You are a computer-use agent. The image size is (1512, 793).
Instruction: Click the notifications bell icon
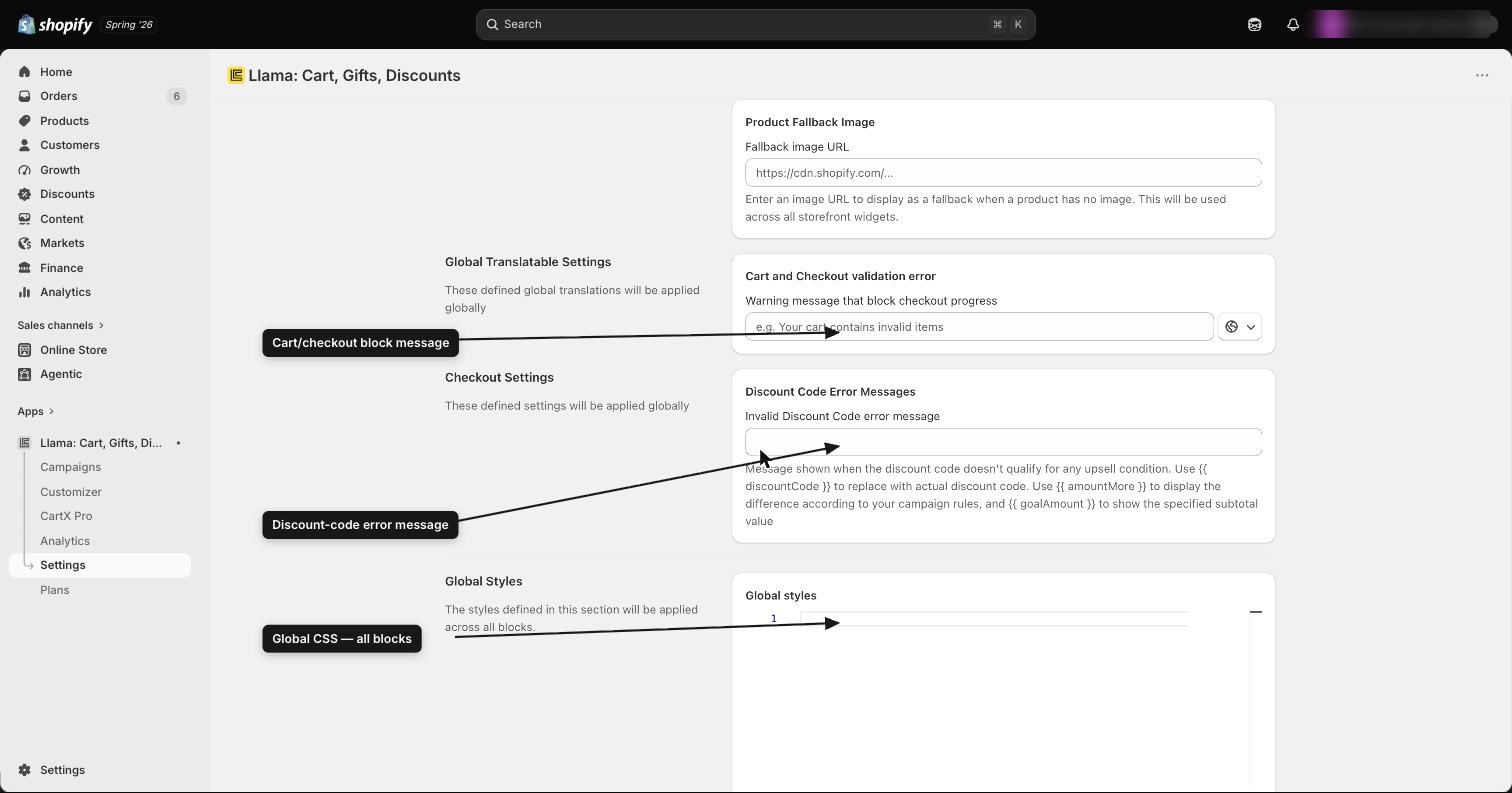(1293, 24)
